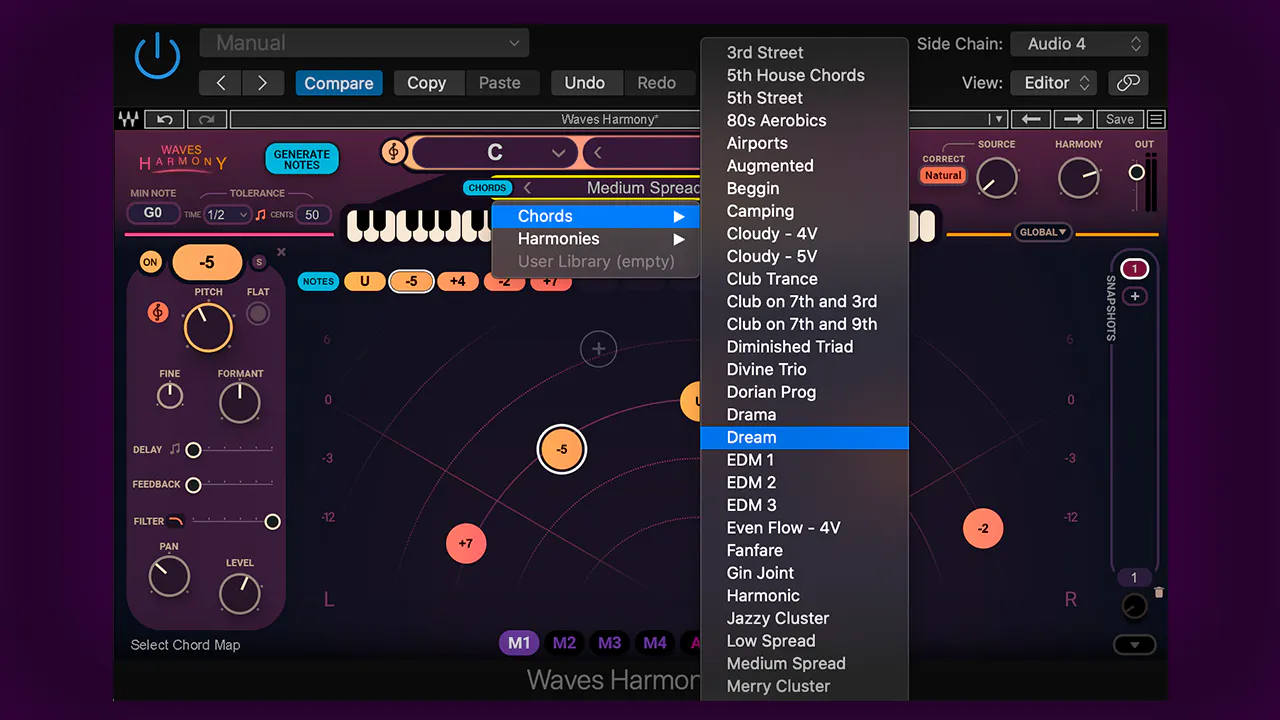Go to previous preset arrow
Screen dimensions: 1280x720
click(x=221, y=83)
